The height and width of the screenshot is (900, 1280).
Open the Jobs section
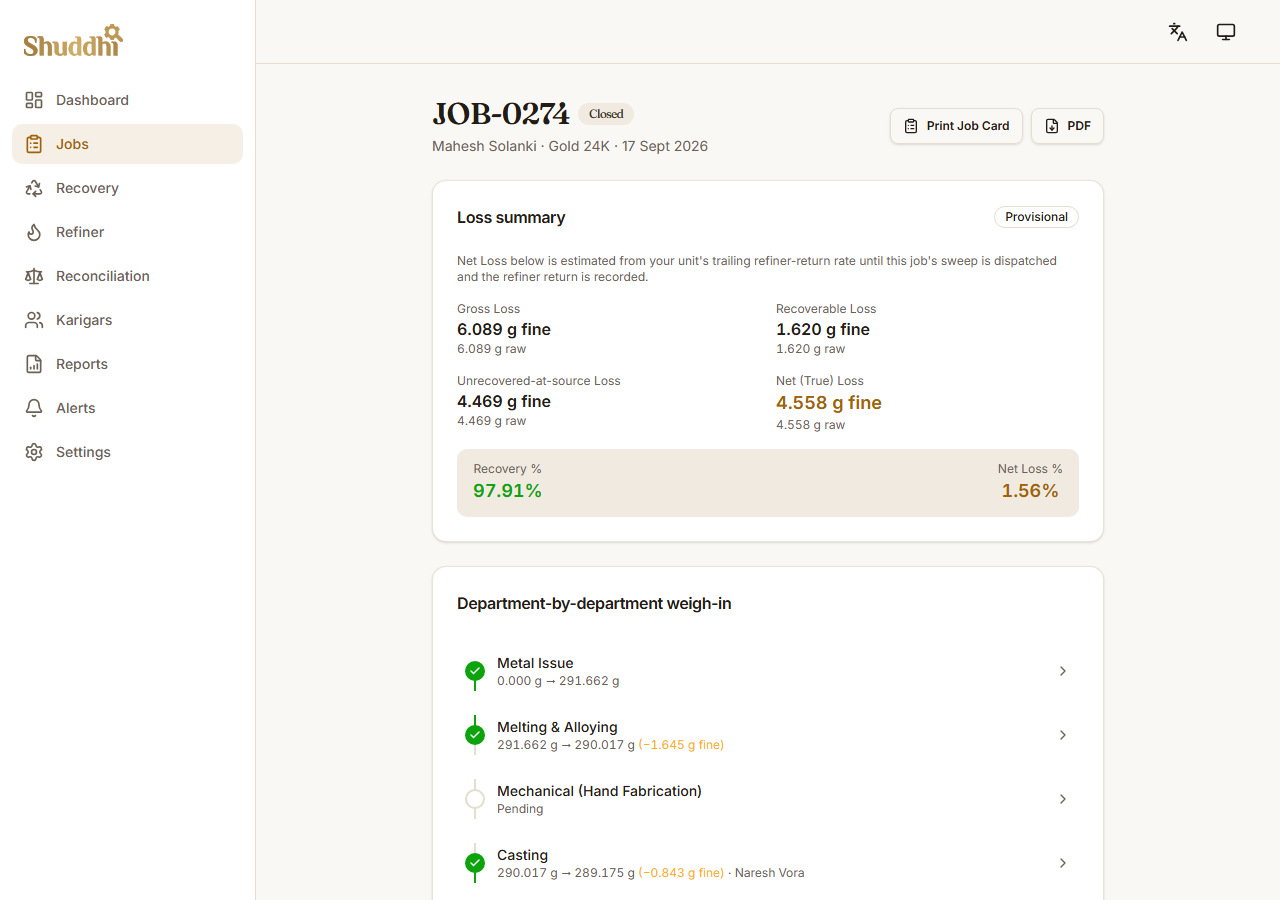[x=127, y=144]
